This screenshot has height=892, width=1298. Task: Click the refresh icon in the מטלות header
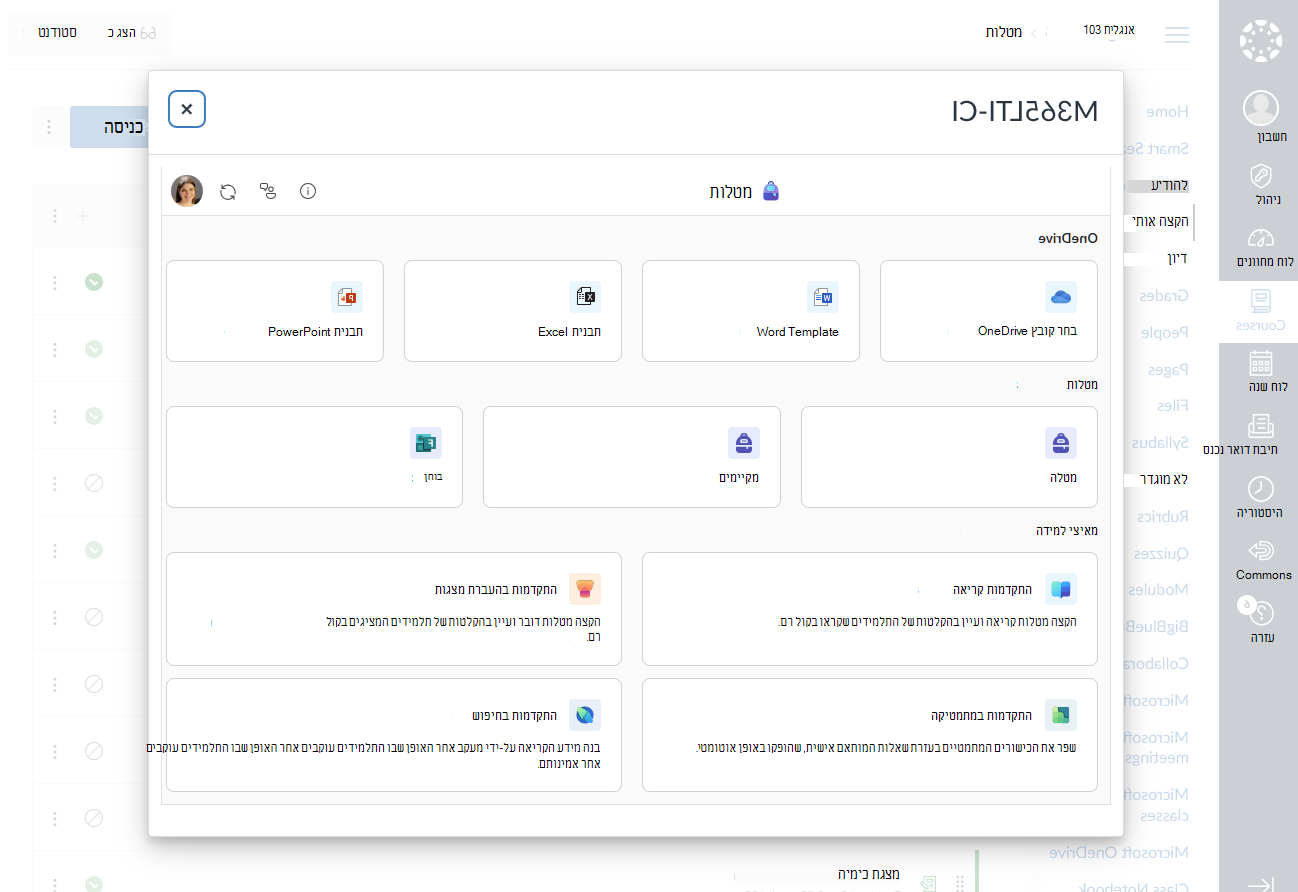(x=228, y=191)
